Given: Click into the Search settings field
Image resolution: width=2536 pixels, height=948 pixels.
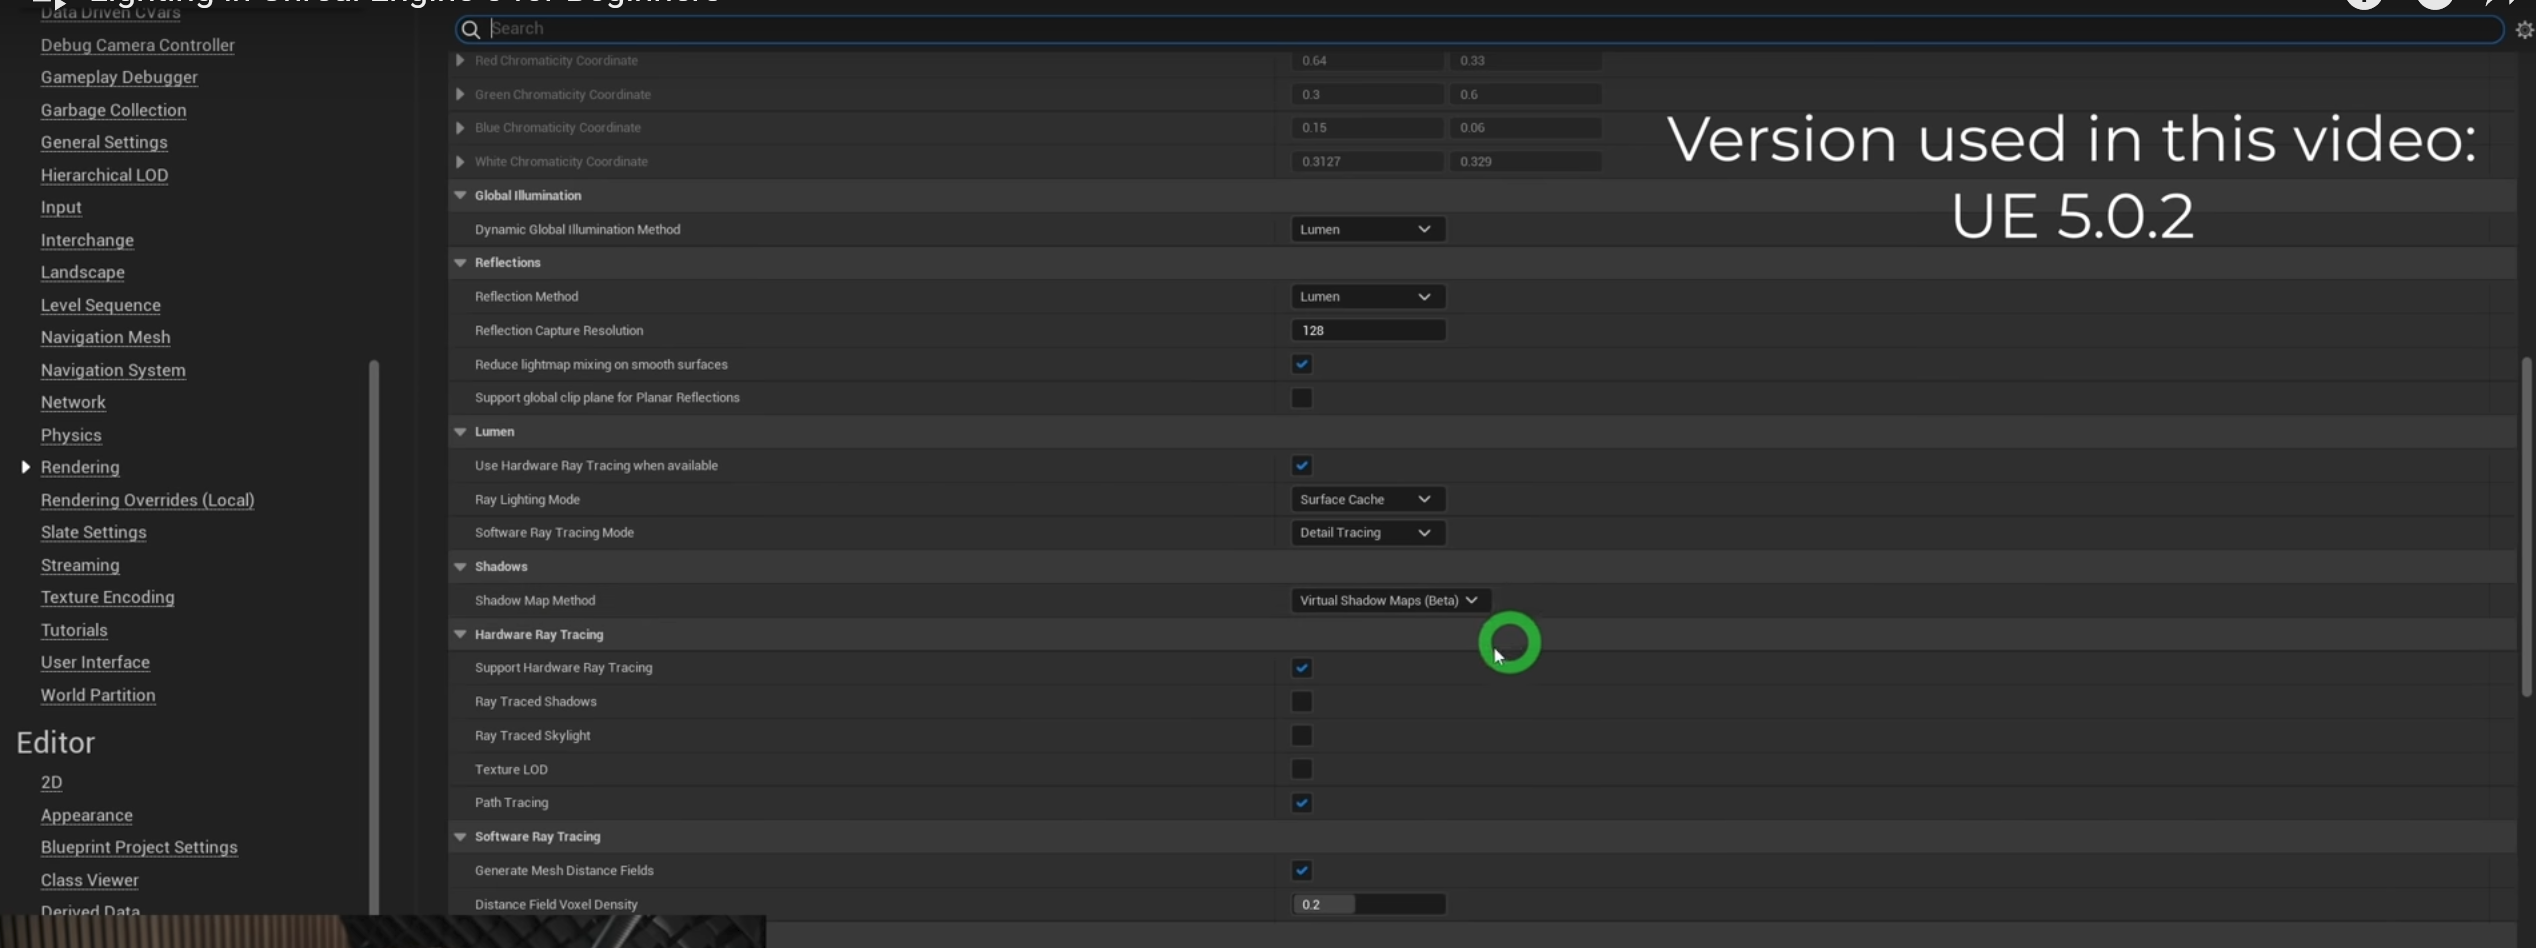Looking at the screenshot, I should [x=1480, y=29].
